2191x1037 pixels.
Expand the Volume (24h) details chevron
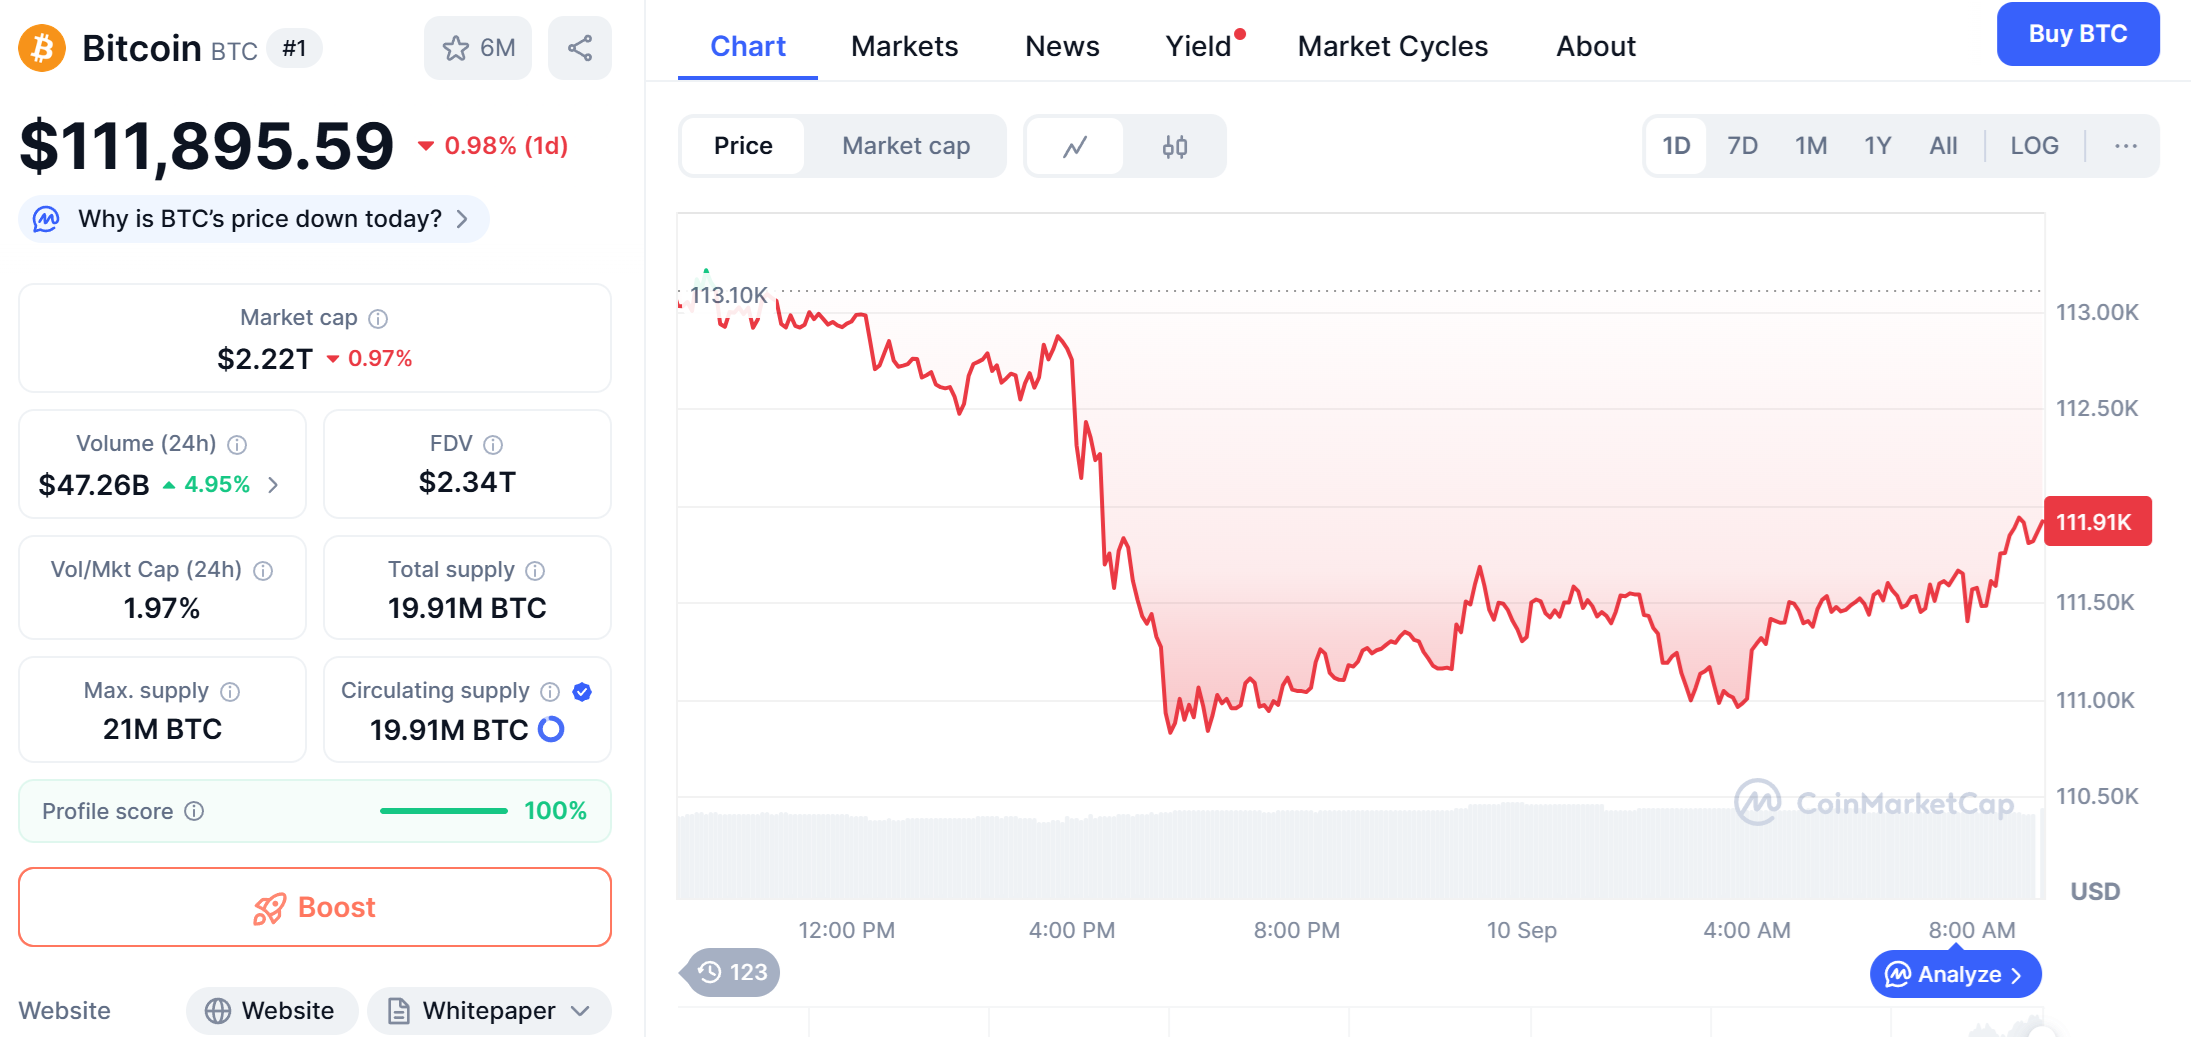tap(273, 485)
